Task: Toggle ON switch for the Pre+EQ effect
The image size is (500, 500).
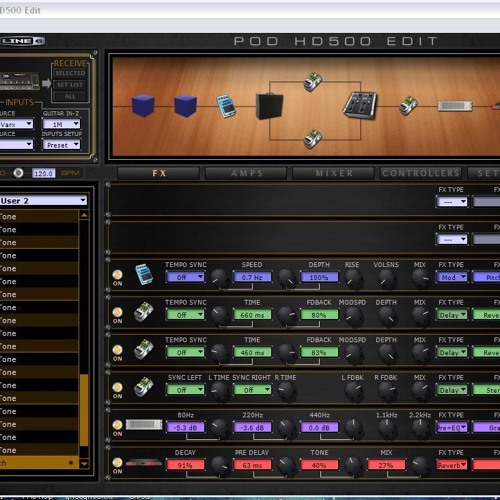Action: (x=117, y=425)
